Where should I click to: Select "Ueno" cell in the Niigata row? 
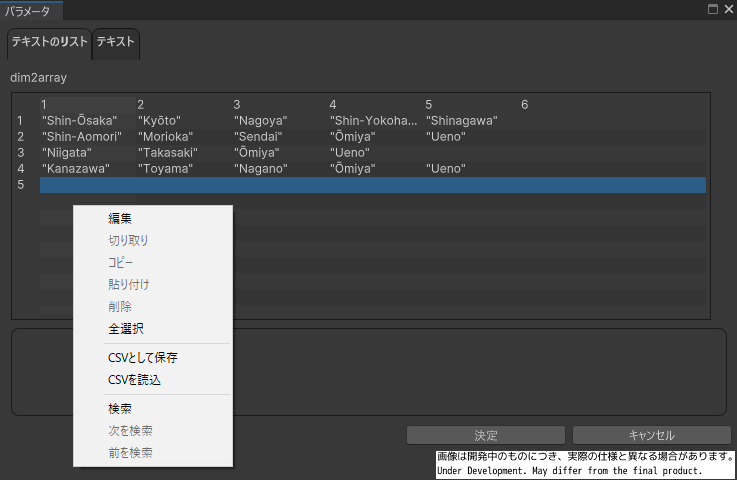(376, 153)
